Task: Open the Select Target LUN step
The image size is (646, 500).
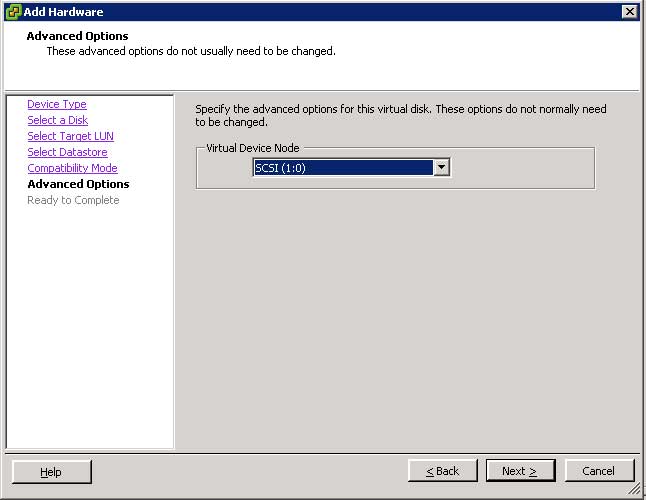Action: [70, 136]
